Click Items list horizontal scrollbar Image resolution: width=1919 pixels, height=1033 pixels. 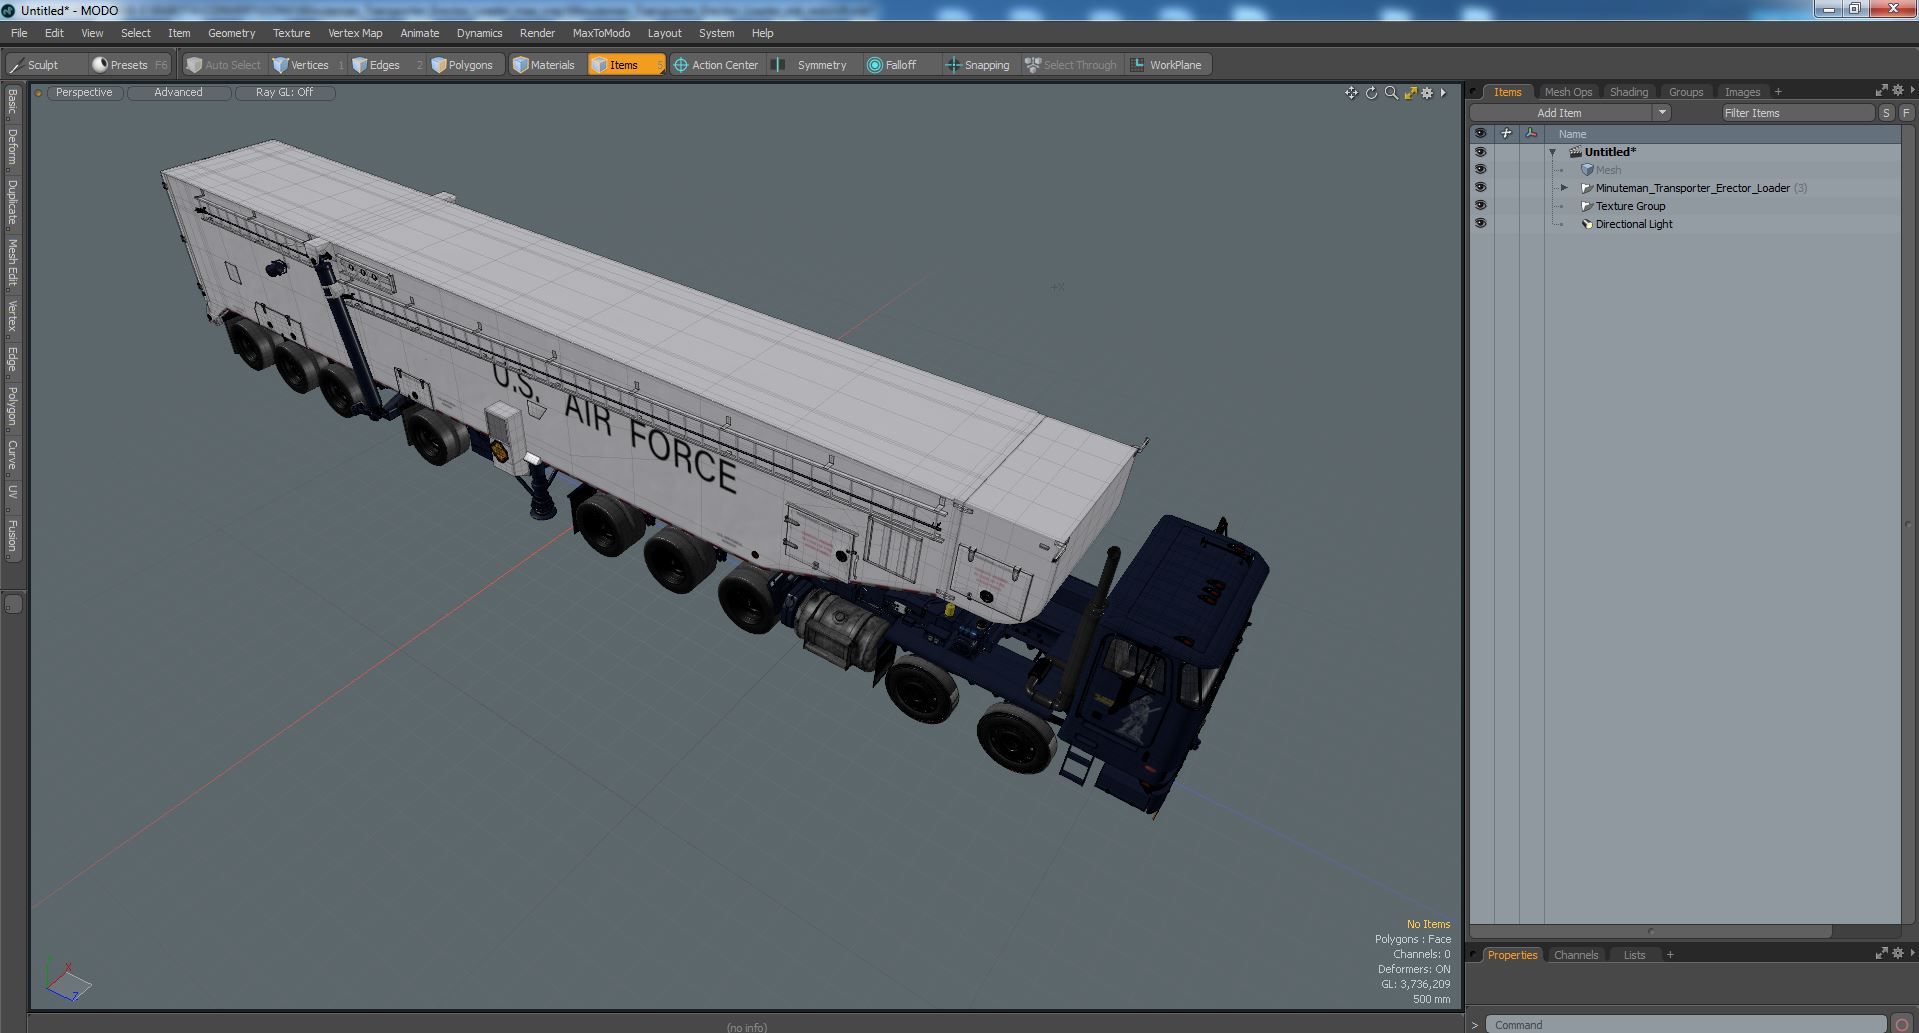point(1650,931)
